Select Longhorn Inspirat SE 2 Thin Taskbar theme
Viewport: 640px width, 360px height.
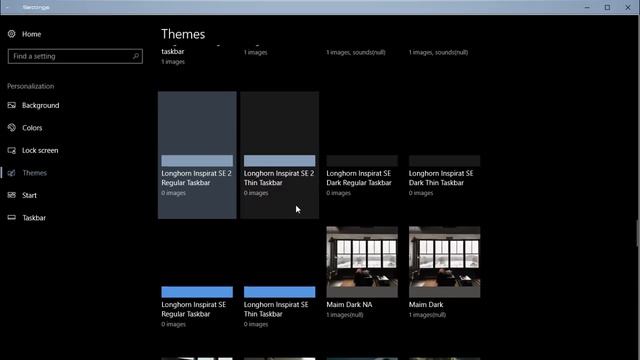[x=280, y=155]
